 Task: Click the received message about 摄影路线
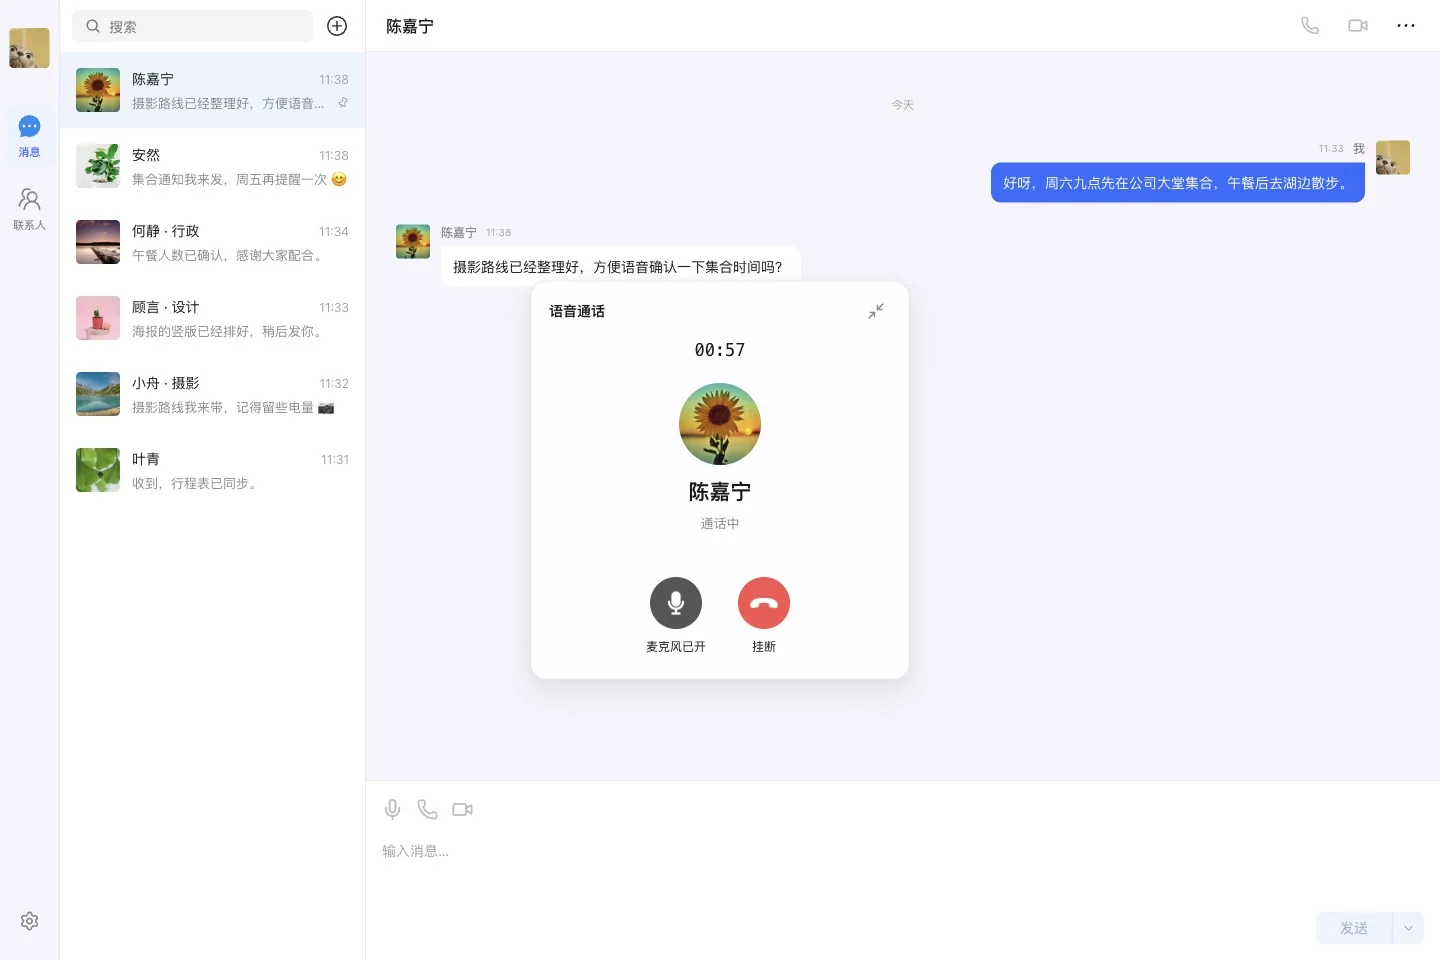[x=620, y=267]
